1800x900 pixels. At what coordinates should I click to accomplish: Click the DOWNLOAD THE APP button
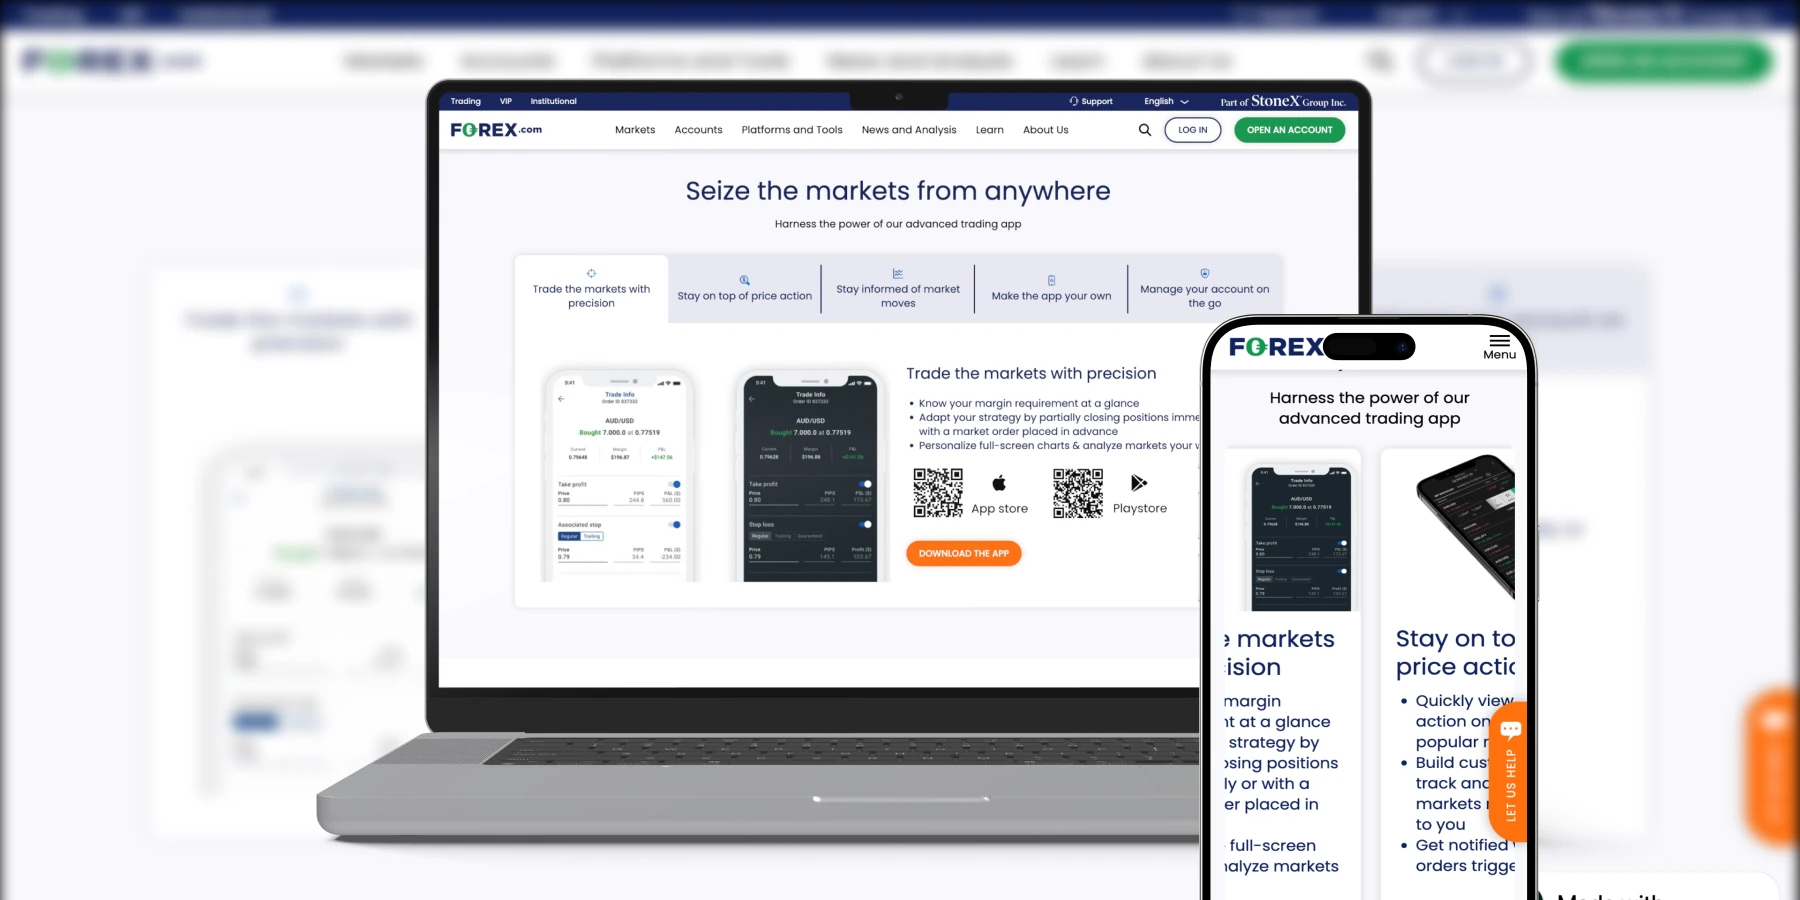point(963,553)
